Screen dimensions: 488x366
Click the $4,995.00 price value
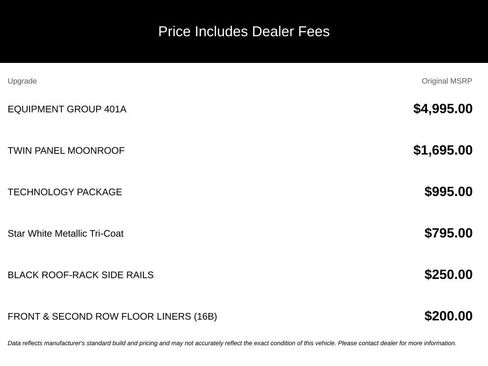pyautogui.click(x=443, y=109)
